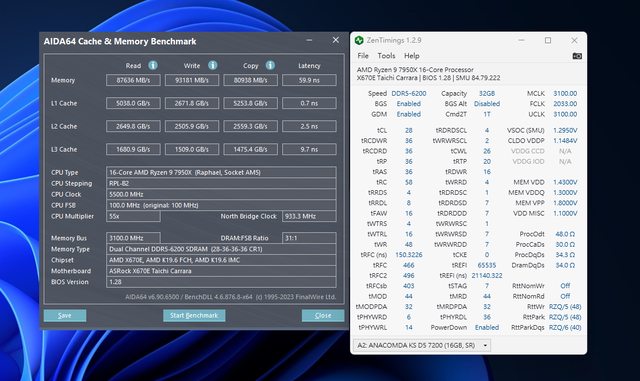Select the AMD Ryzen 9 7950X processor line

415,70
